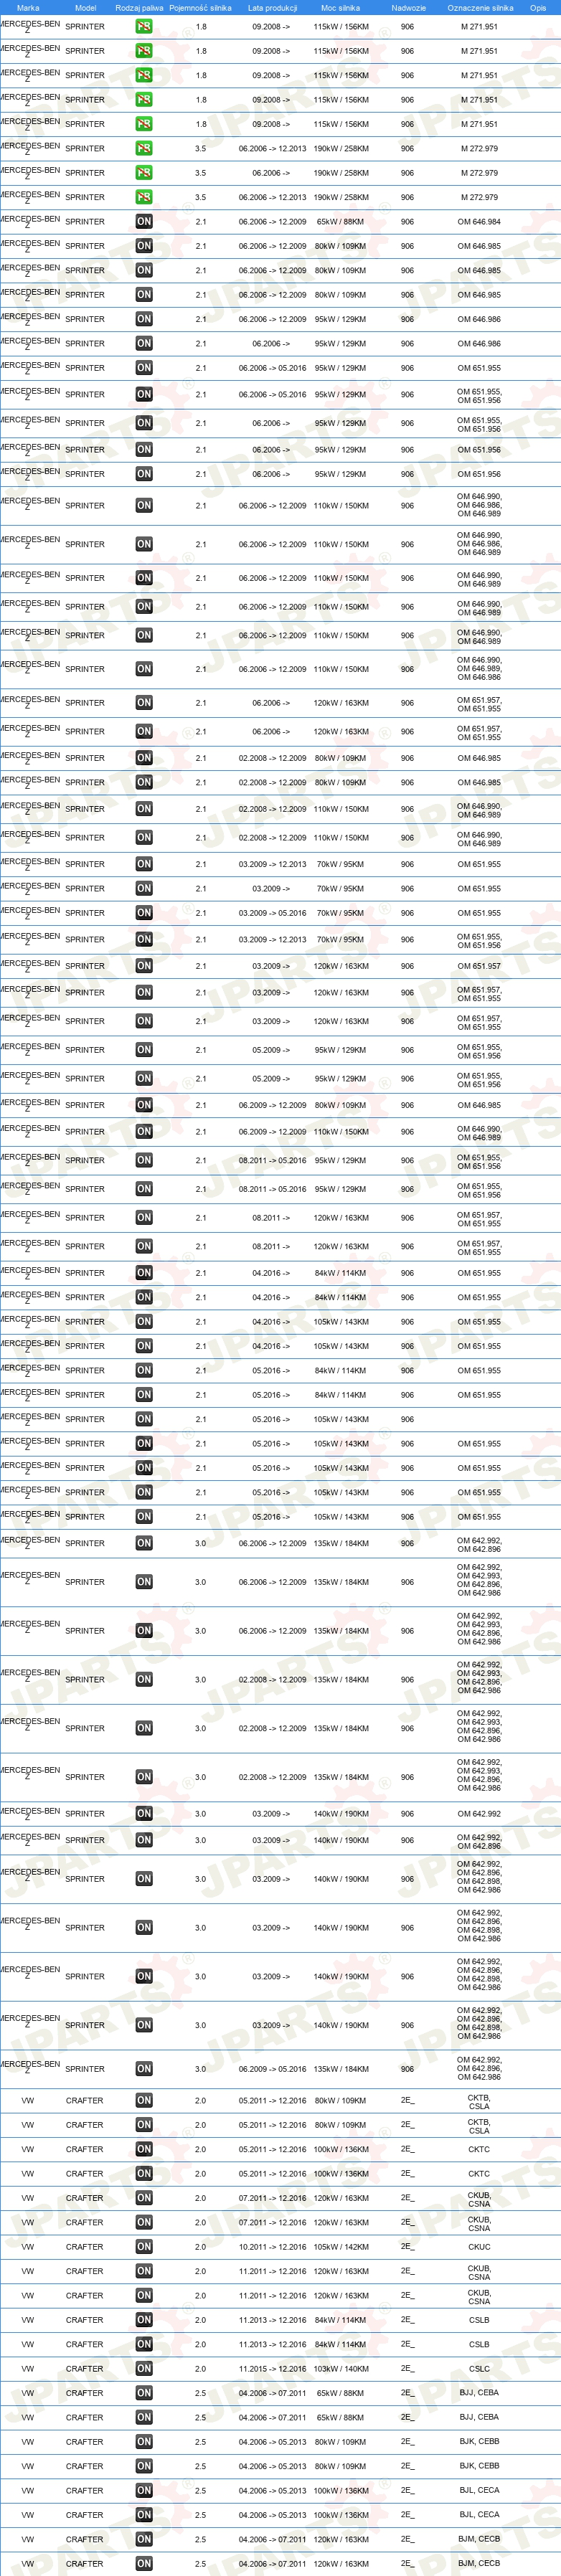Select 2.0 capacity cell in CSLC row
Image resolution: width=561 pixels, height=2576 pixels.
(200, 2369)
